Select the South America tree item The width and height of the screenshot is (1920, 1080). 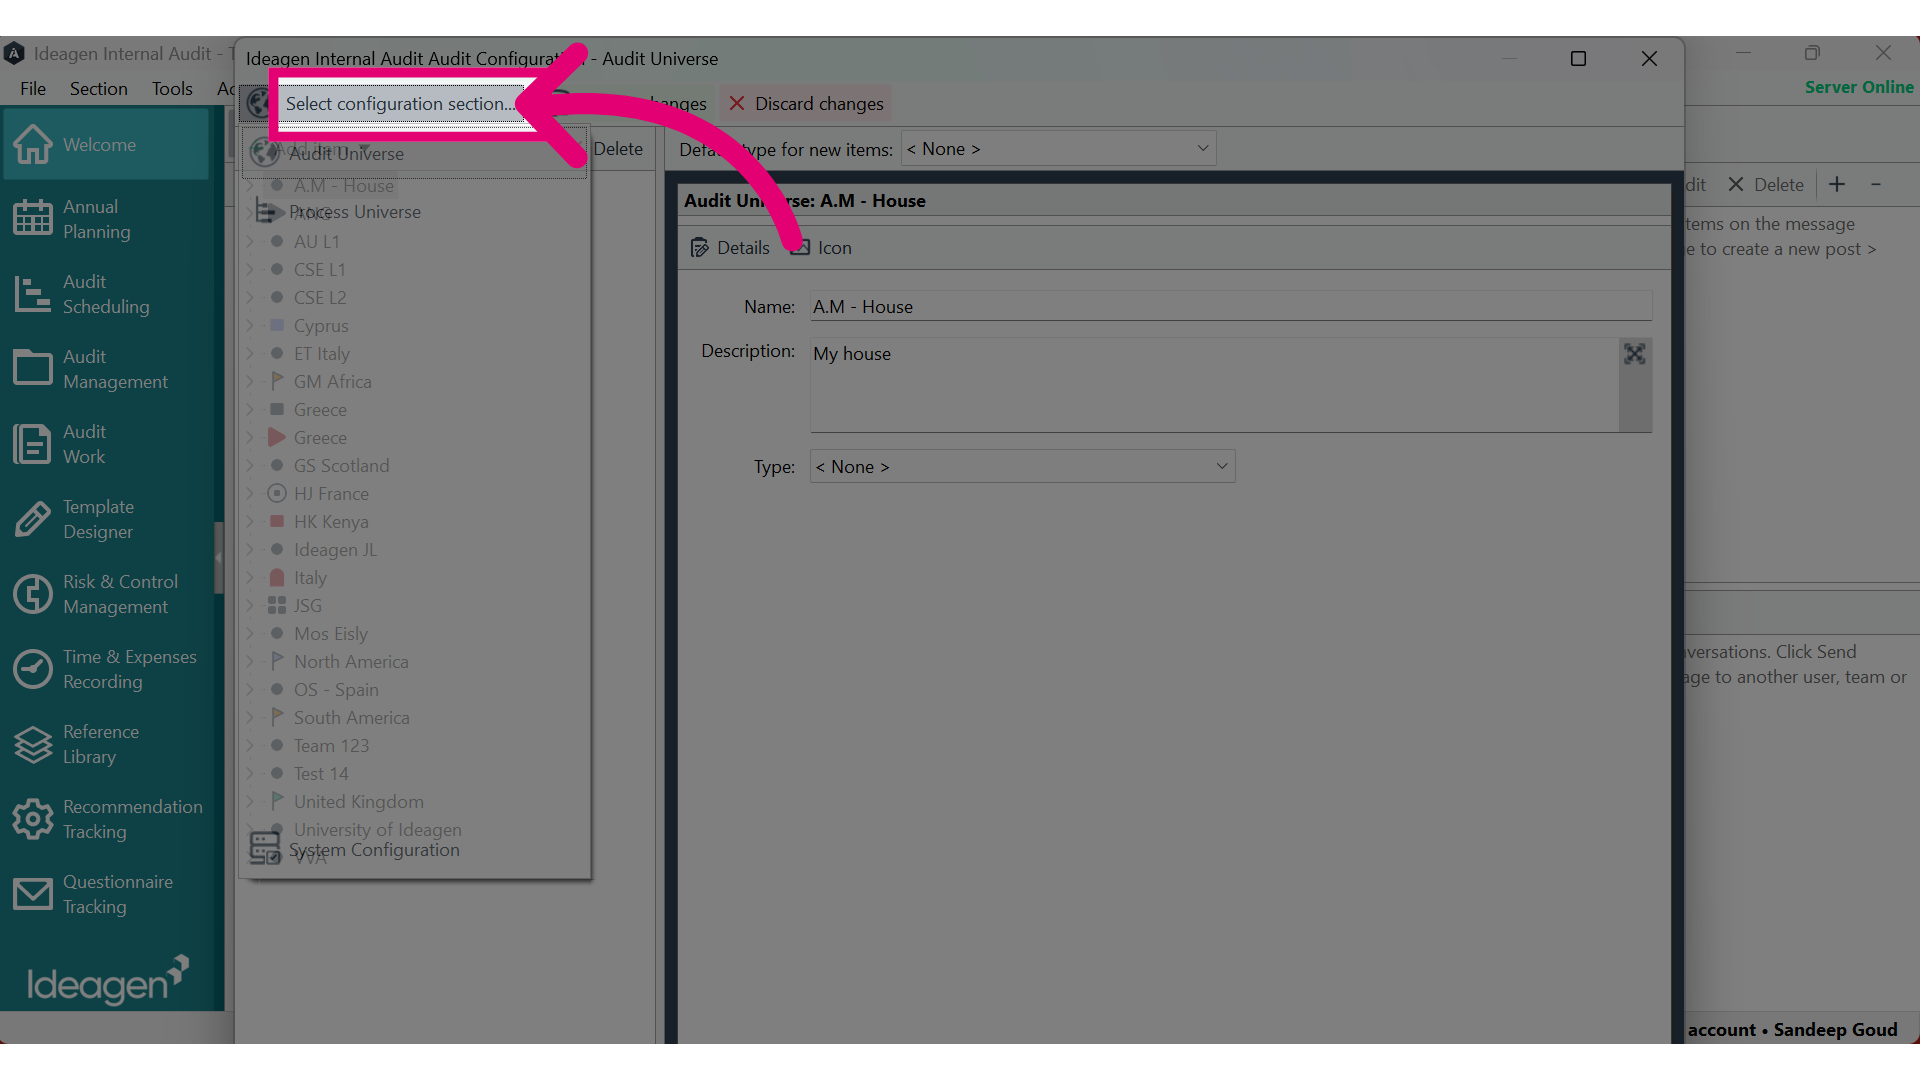351,718
